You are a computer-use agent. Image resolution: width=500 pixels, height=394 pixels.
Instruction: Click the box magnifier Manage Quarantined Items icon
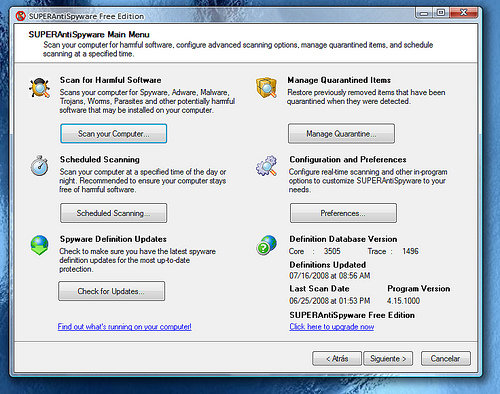(267, 87)
